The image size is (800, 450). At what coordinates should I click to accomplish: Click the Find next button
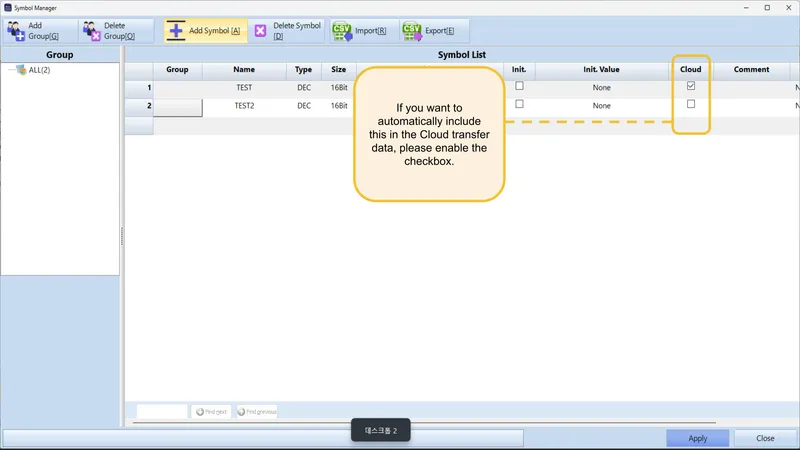pyautogui.click(x=211, y=411)
